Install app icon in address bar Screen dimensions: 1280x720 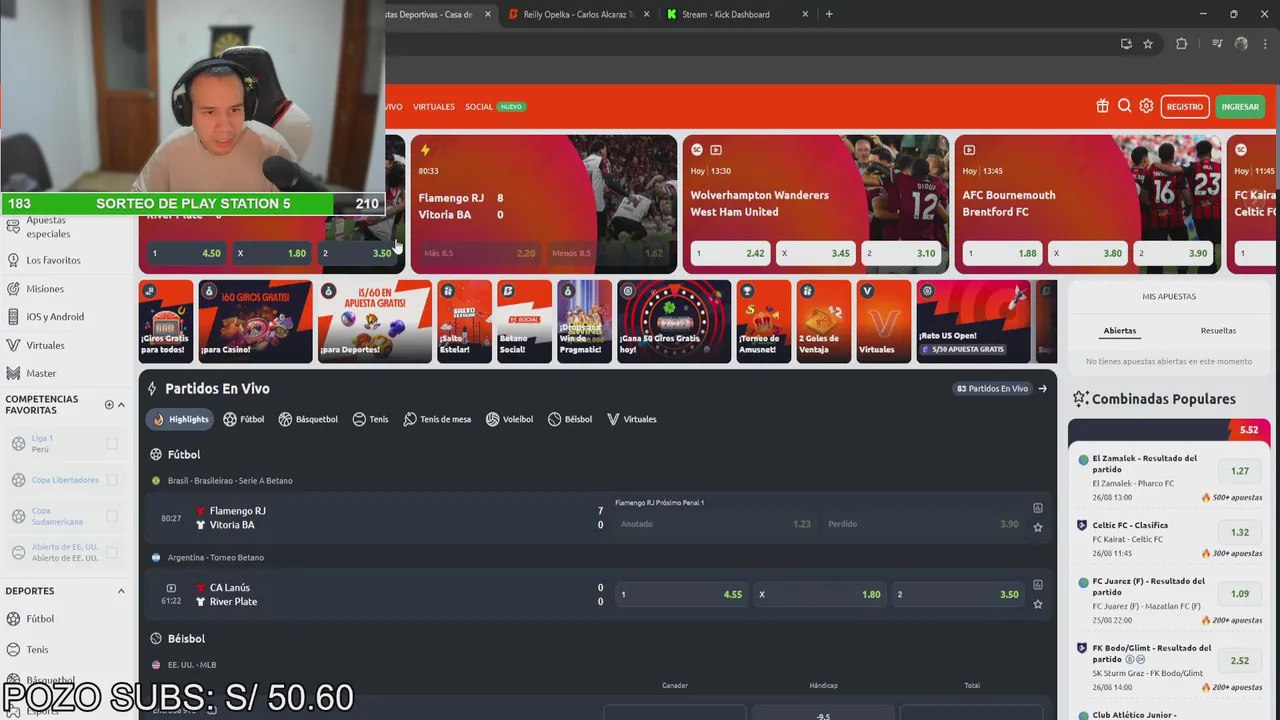pos(1126,44)
